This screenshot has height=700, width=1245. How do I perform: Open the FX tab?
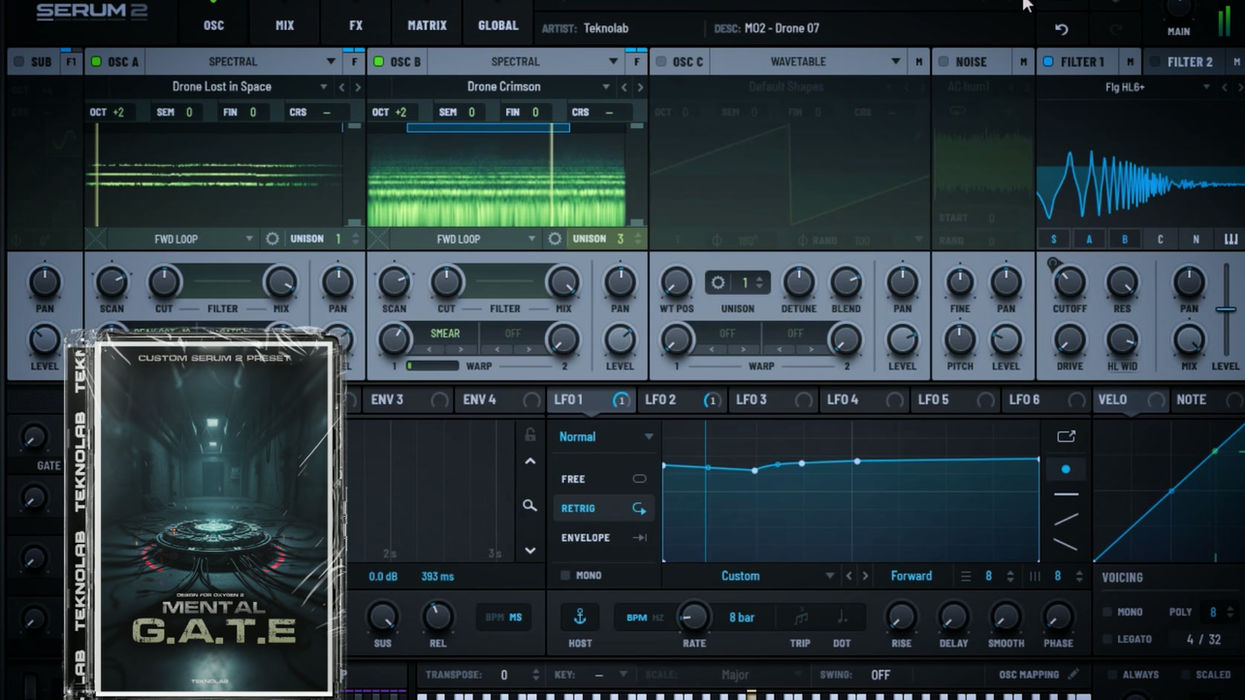pyautogui.click(x=356, y=25)
